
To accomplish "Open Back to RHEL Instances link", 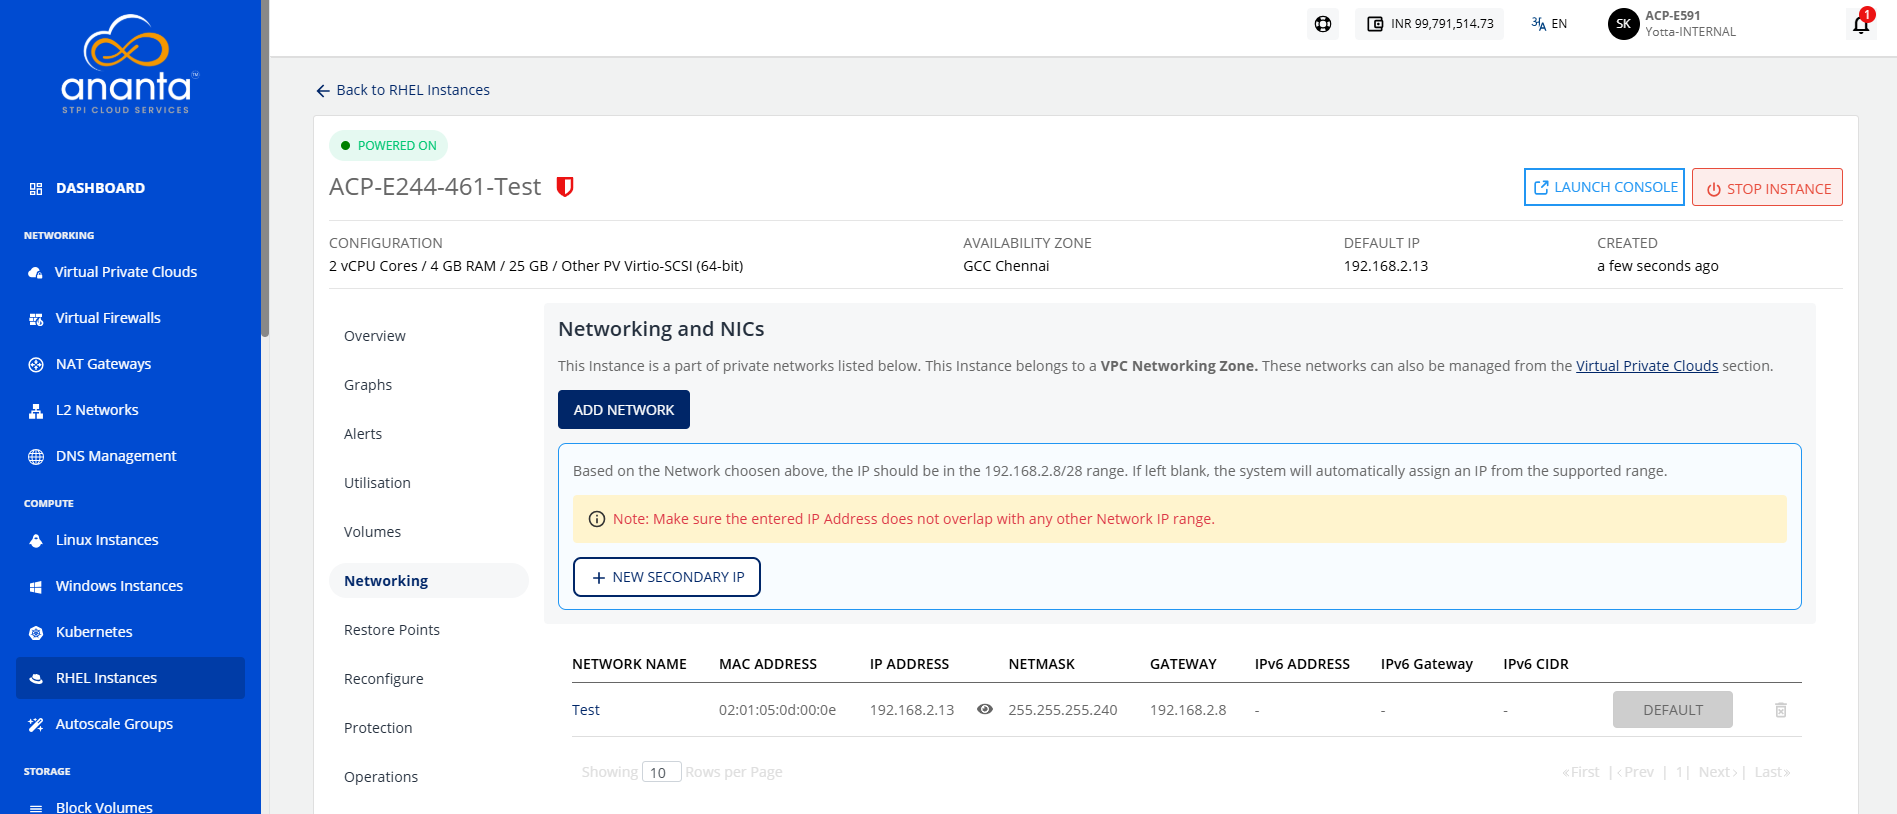I will pos(413,90).
